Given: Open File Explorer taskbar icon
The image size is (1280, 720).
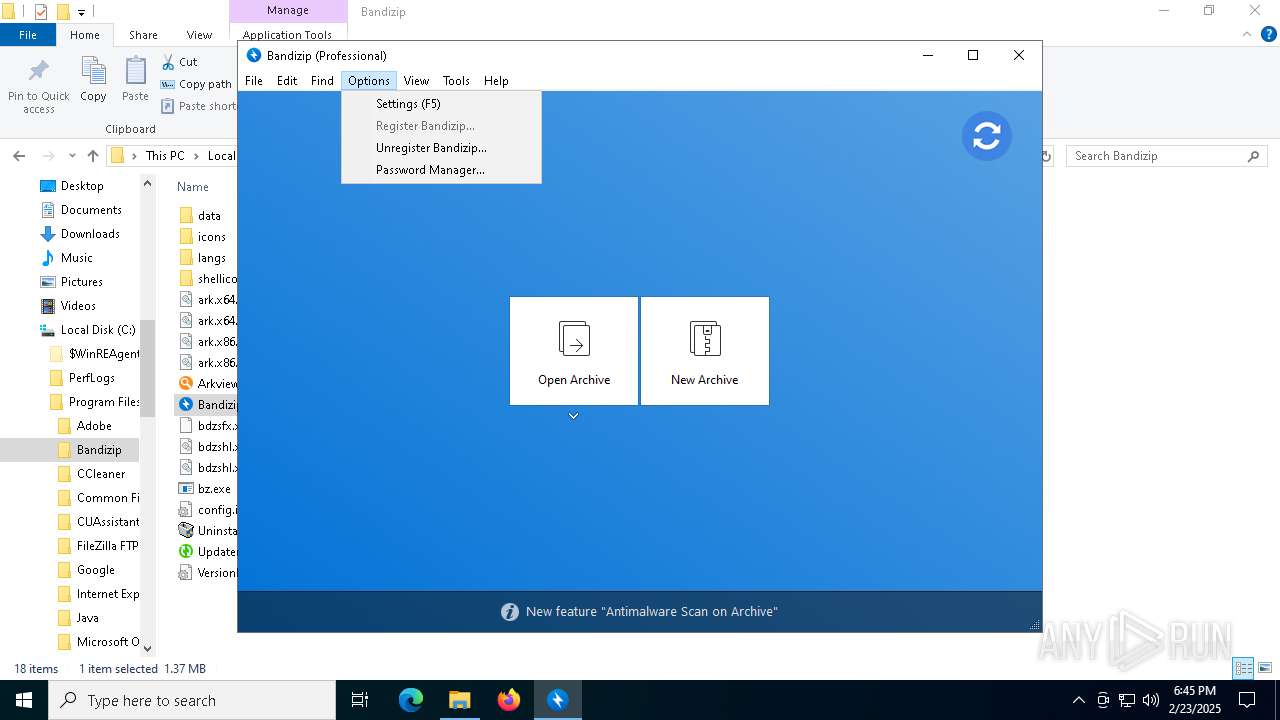Looking at the screenshot, I should click(x=460, y=700).
